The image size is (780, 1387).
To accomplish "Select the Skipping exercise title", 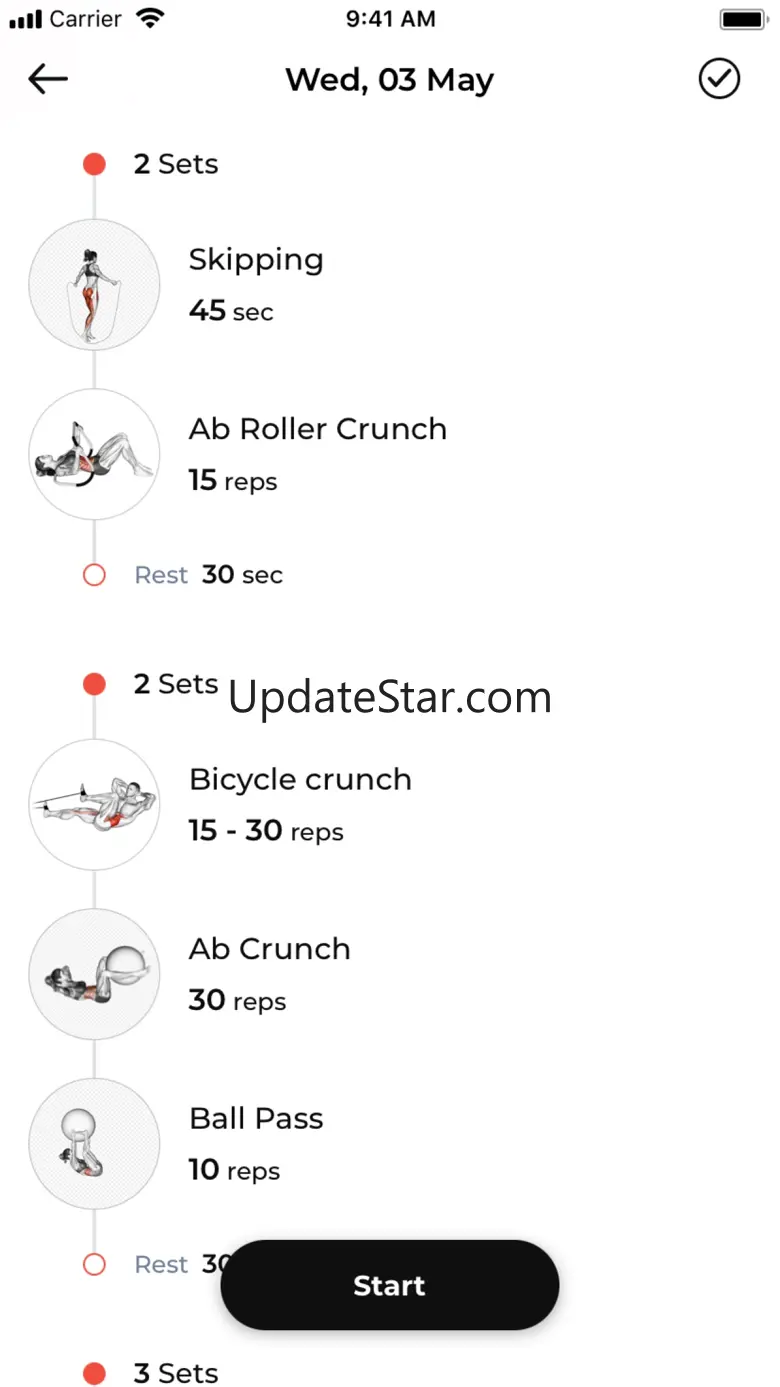I will click(256, 260).
